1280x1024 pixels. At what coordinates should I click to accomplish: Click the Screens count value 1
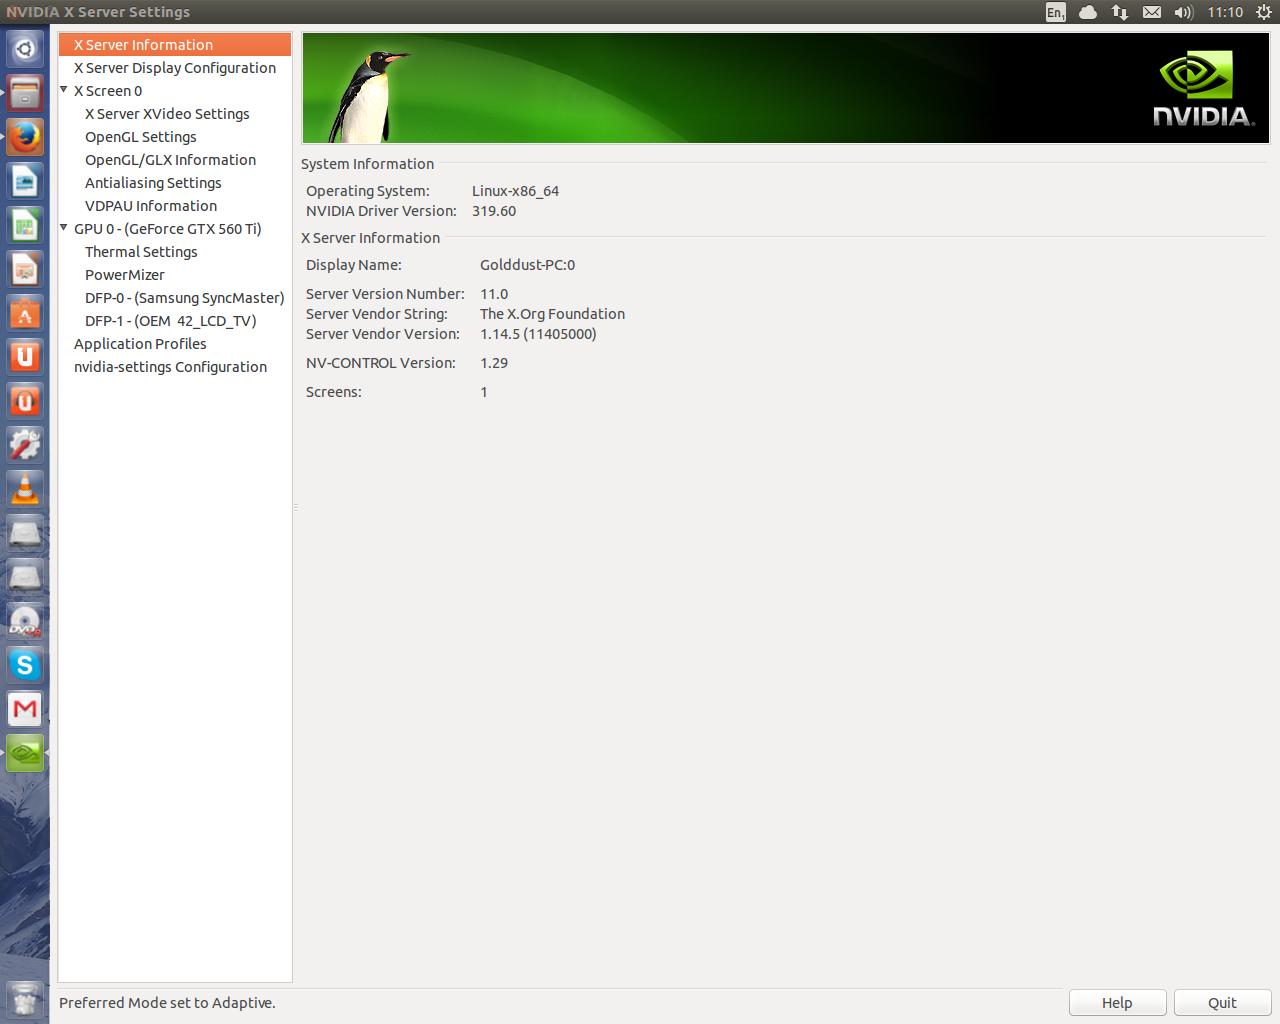[484, 391]
